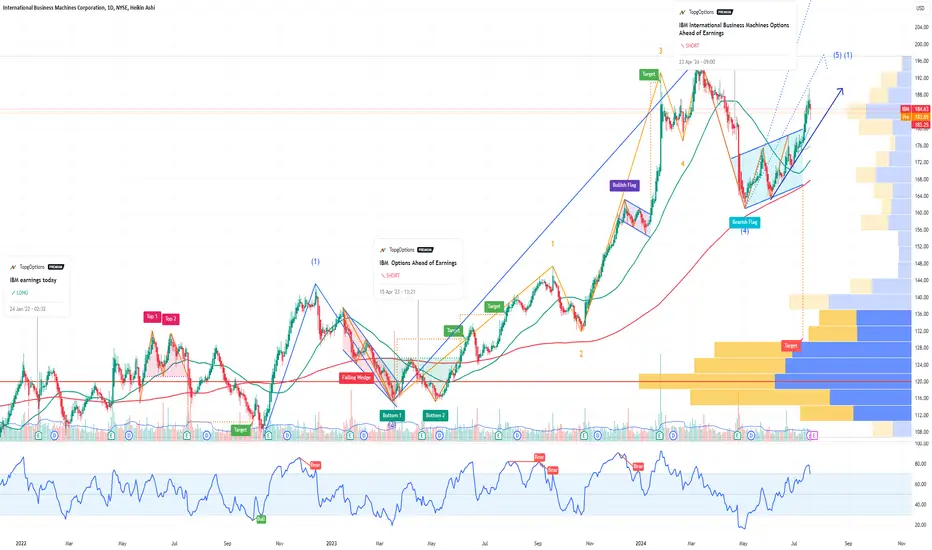
Task: Select the '(5) (1)' wave label
Action: (842, 55)
